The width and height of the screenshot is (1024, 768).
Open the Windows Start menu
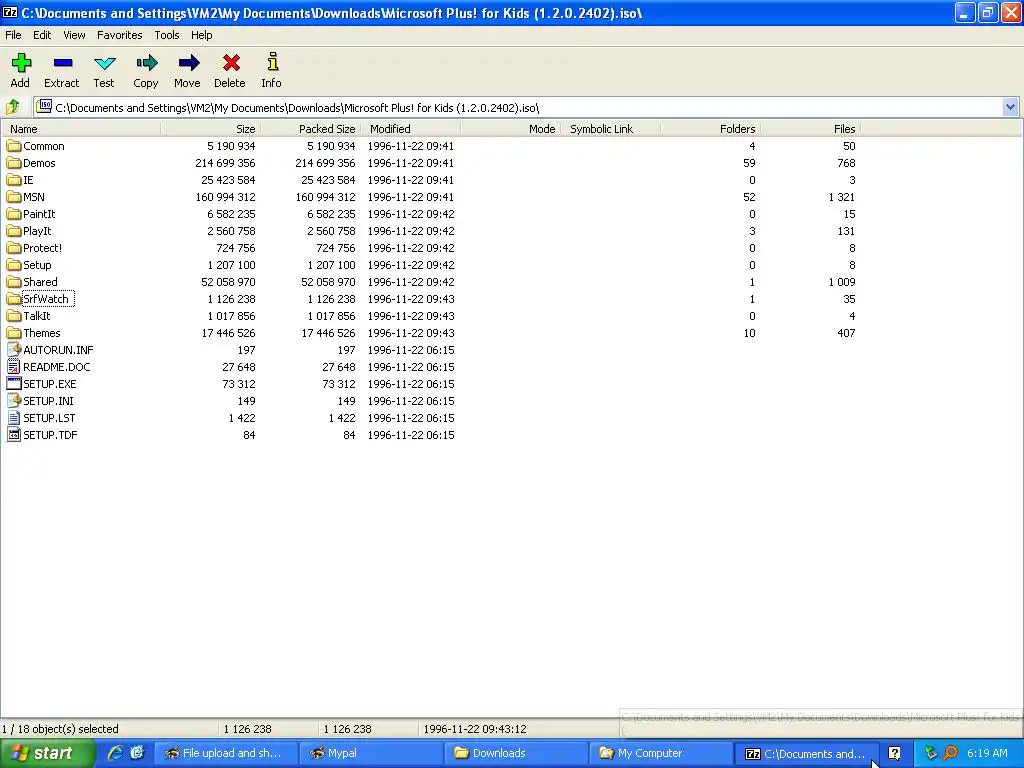(x=47, y=753)
